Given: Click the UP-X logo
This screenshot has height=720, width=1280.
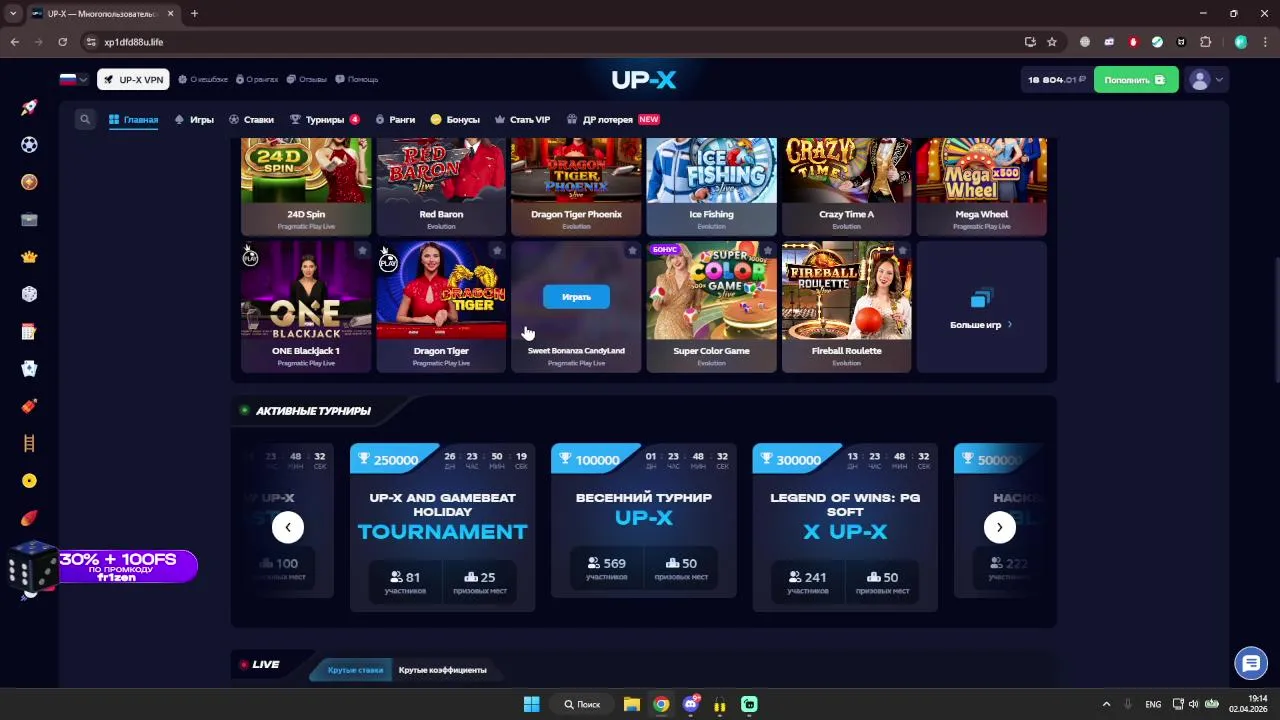Looking at the screenshot, I should point(644,79).
